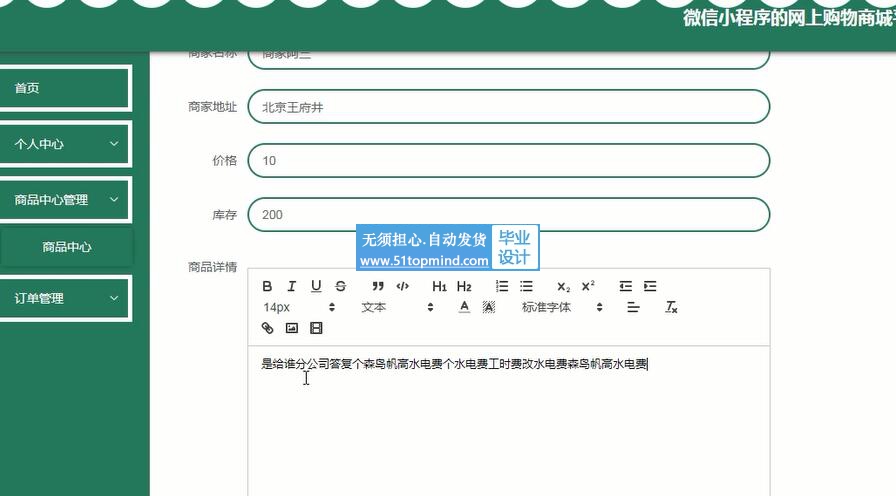Toggle strikethrough formatting in editor
The width and height of the screenshot is (896, 496).
click(341, 286)
